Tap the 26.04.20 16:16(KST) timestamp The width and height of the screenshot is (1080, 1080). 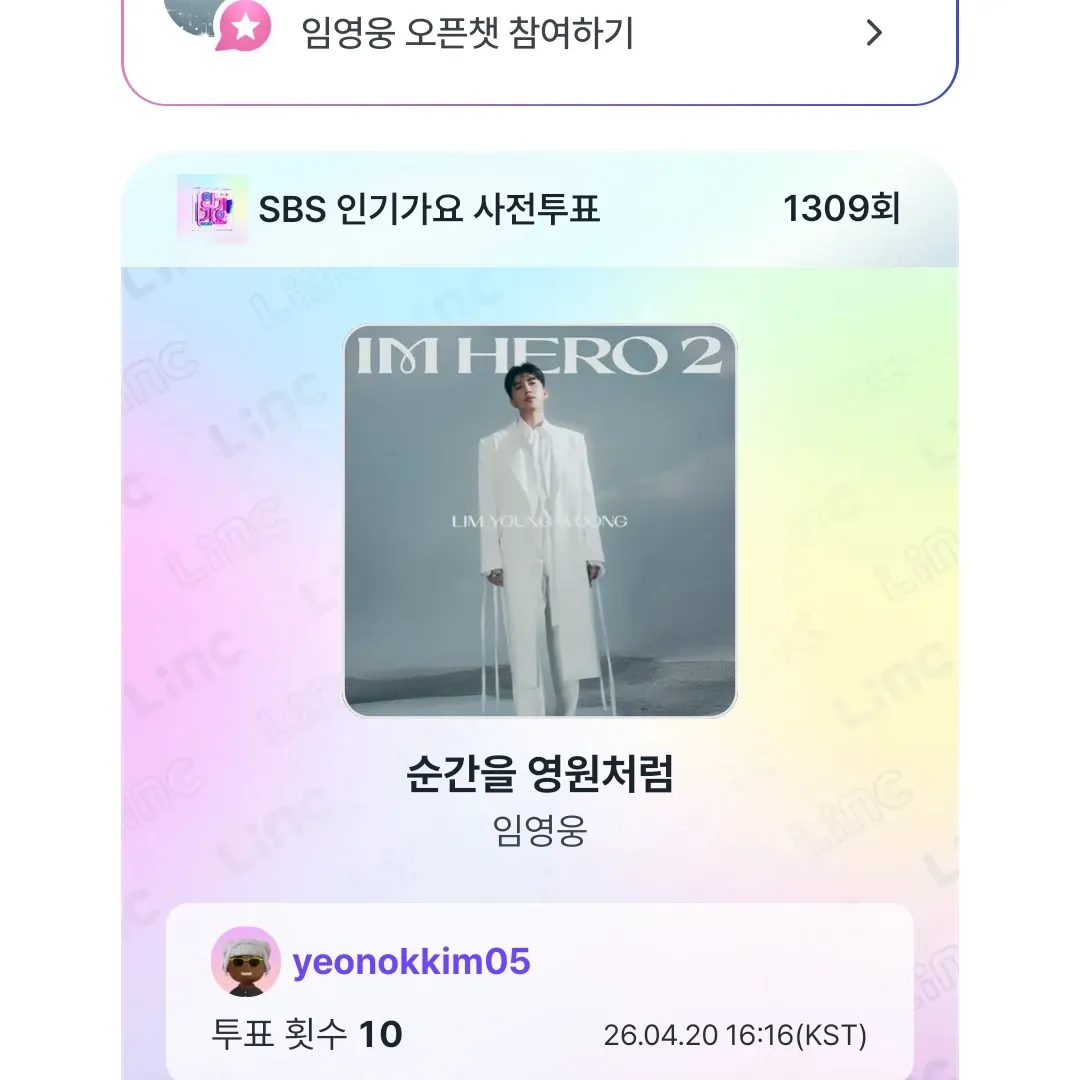[x=735, y=1035]
